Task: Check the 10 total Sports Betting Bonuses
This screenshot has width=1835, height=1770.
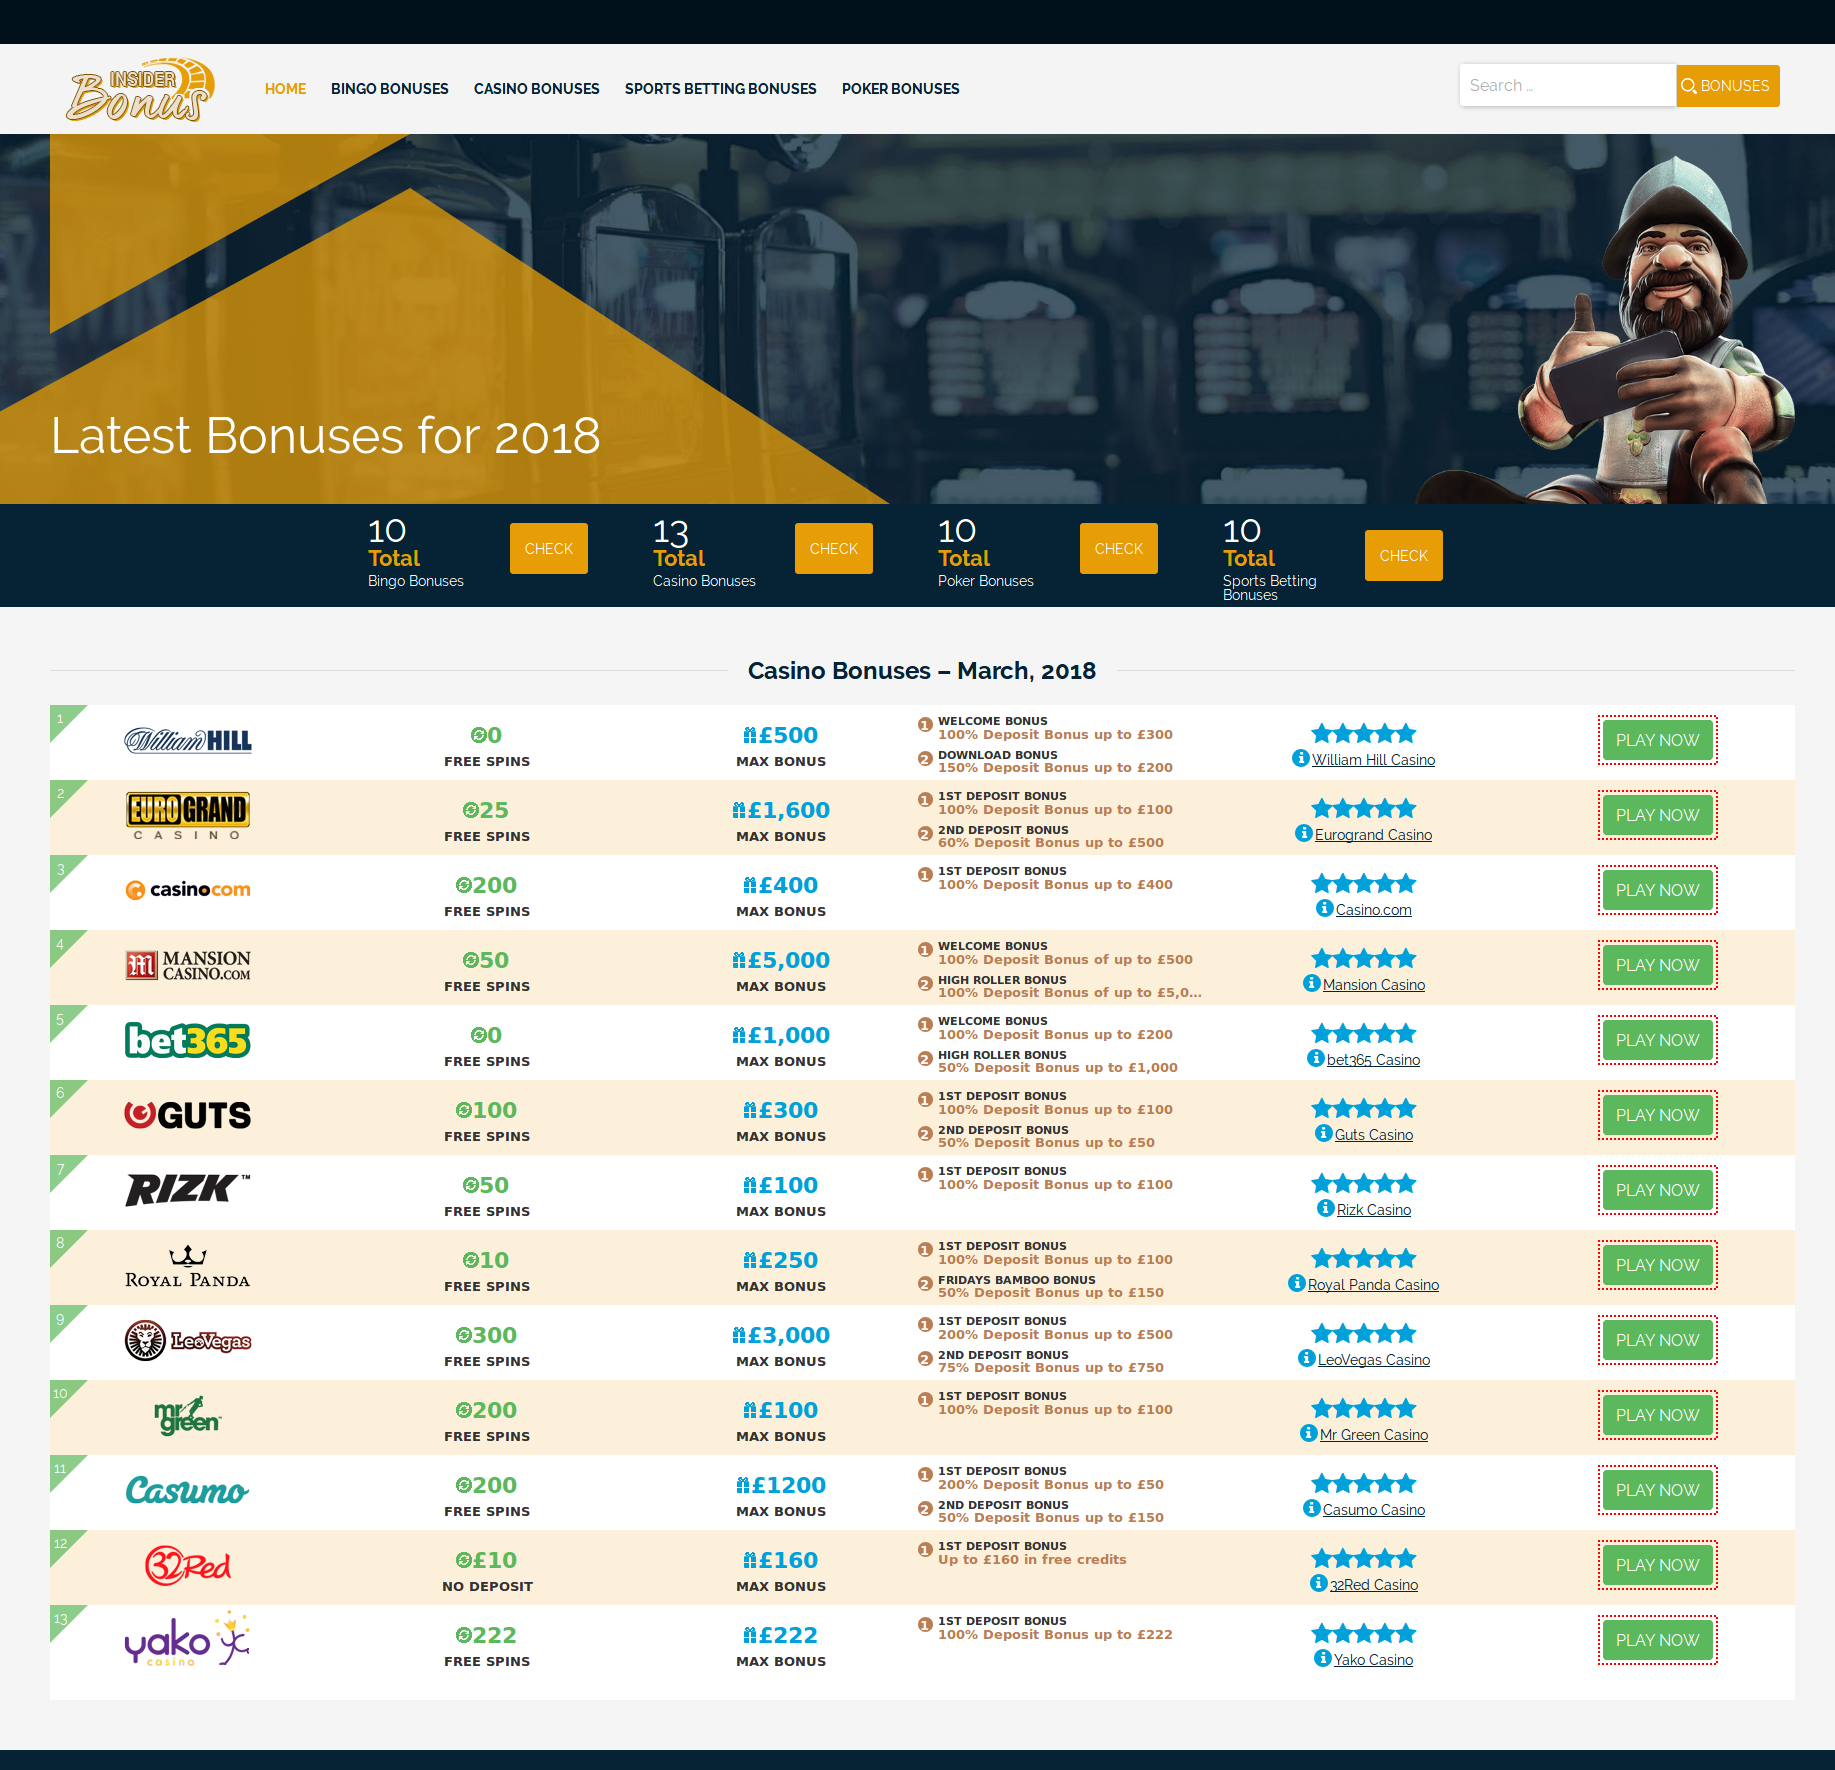Action: click(1404, 556)
